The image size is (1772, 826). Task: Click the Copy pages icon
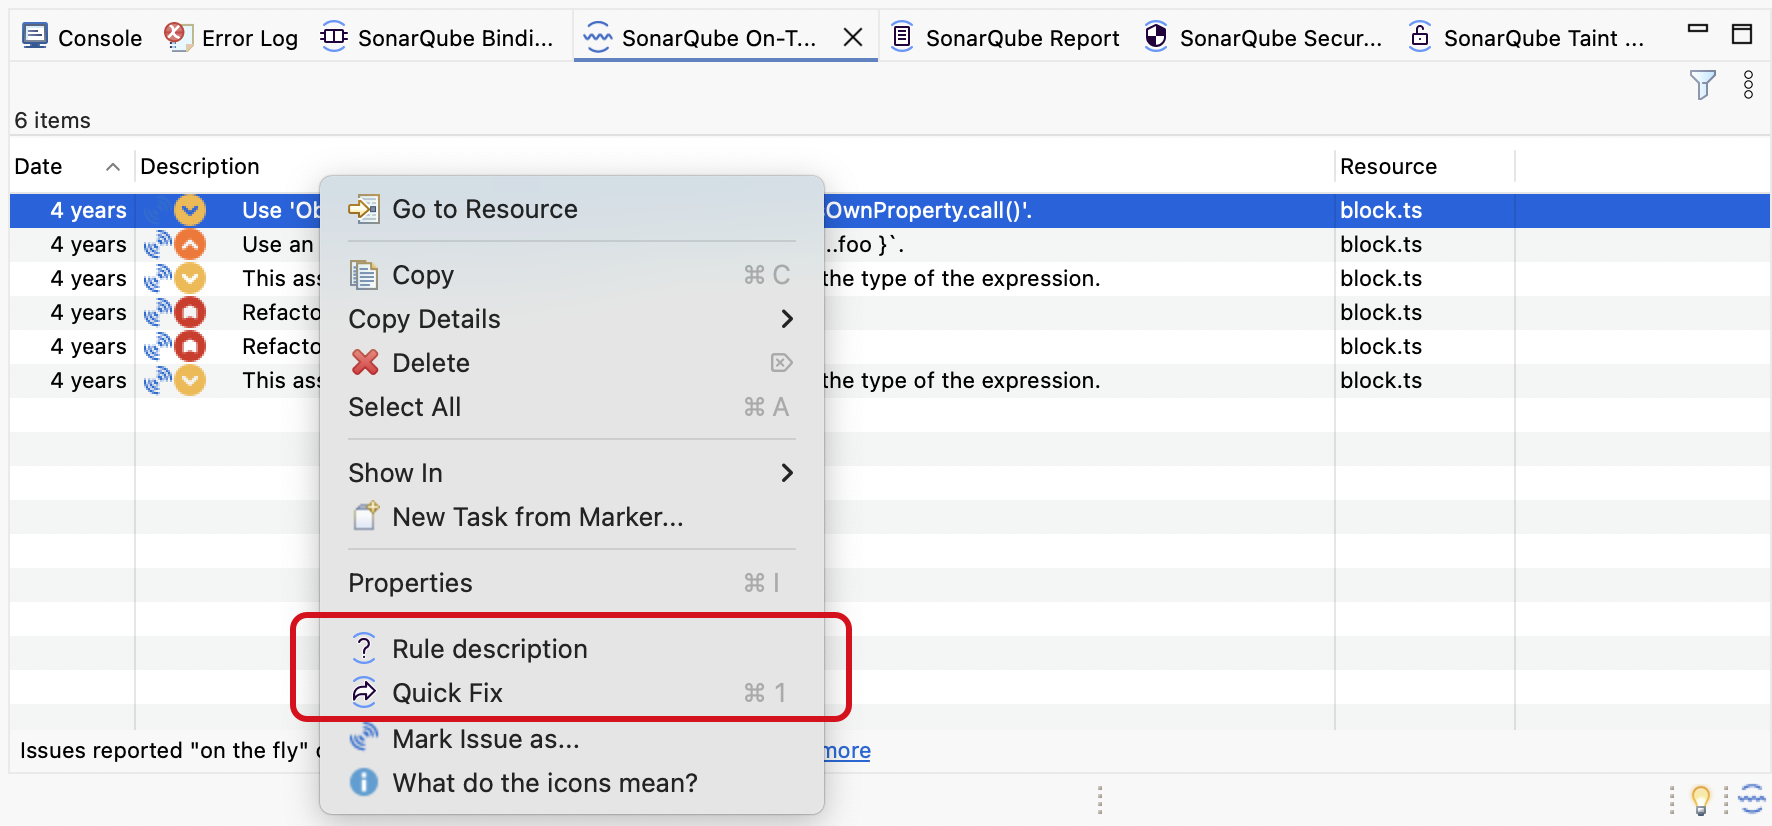364,274
